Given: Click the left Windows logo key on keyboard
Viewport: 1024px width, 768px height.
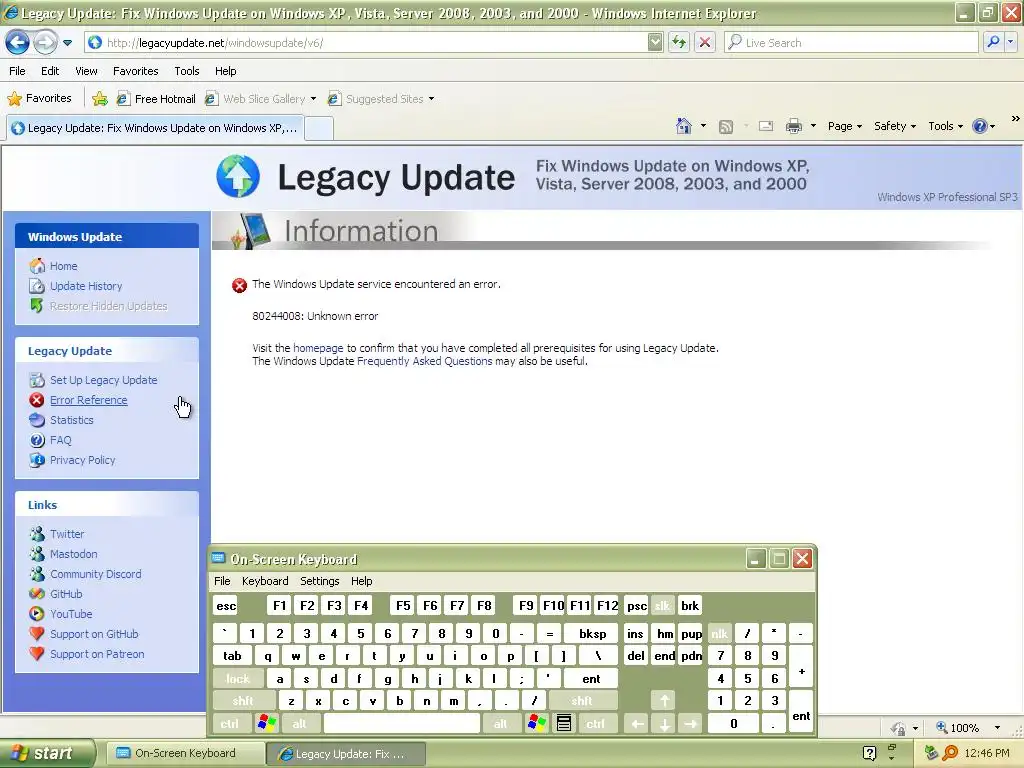Looking at the screenshot, I should (x=267, y=724).
